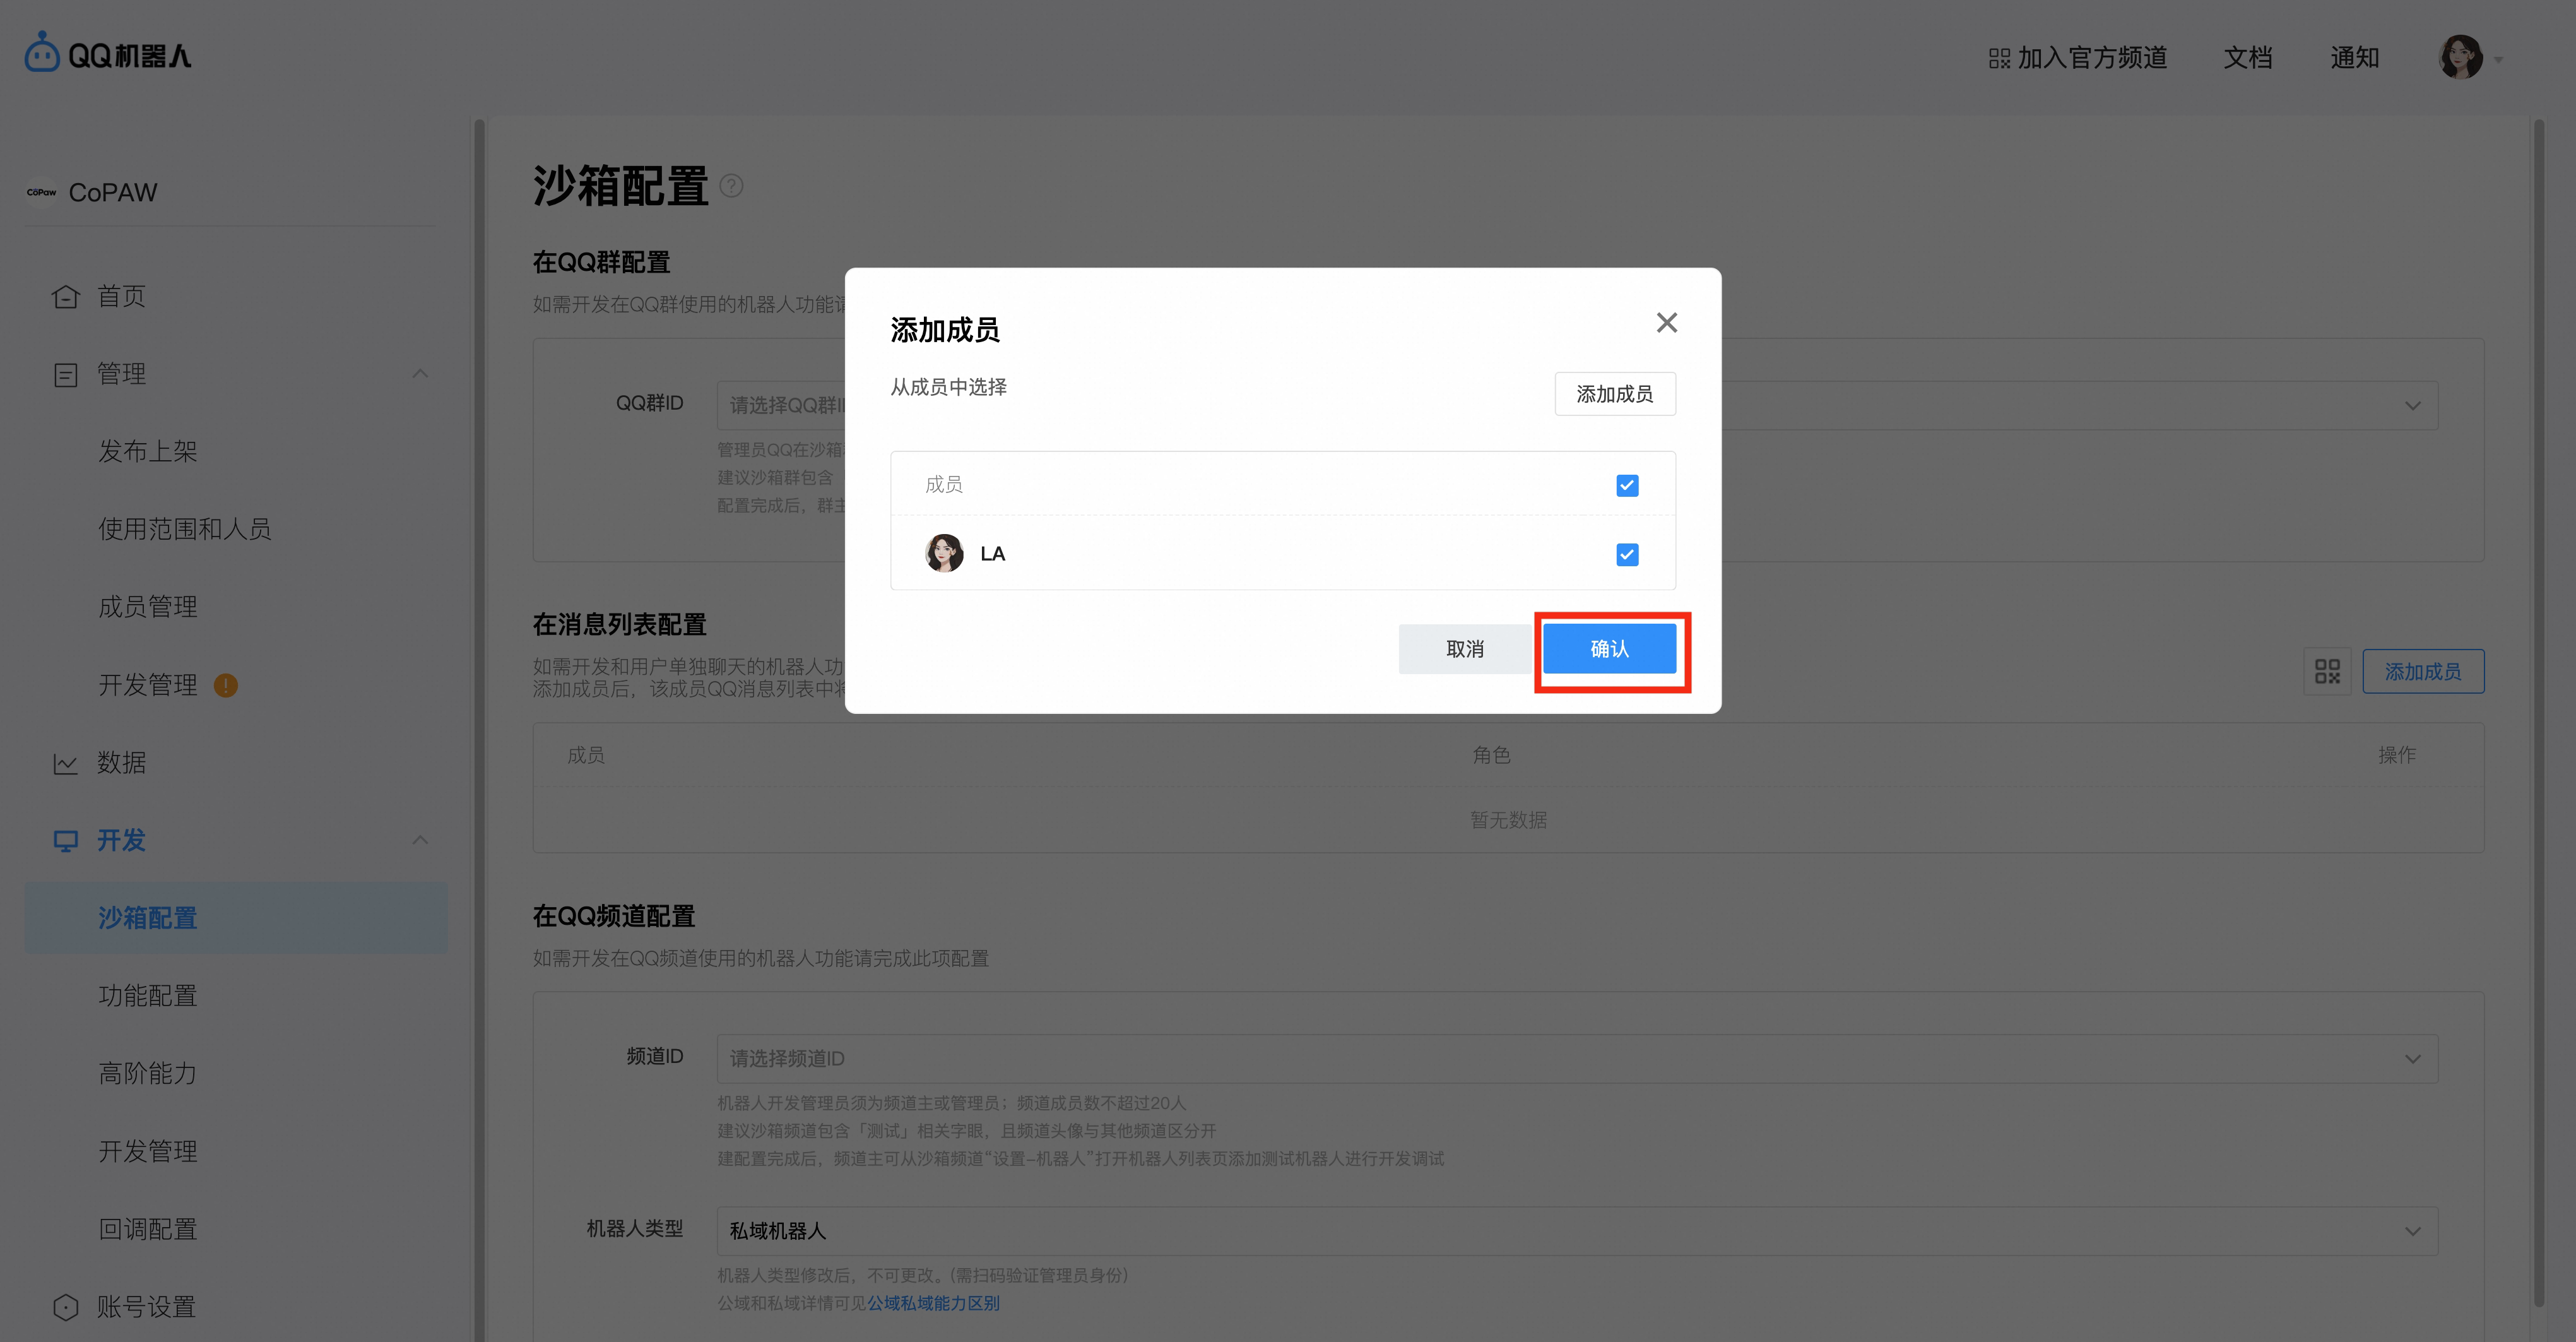Click the blue 确认 button

tap(1609, 649)
